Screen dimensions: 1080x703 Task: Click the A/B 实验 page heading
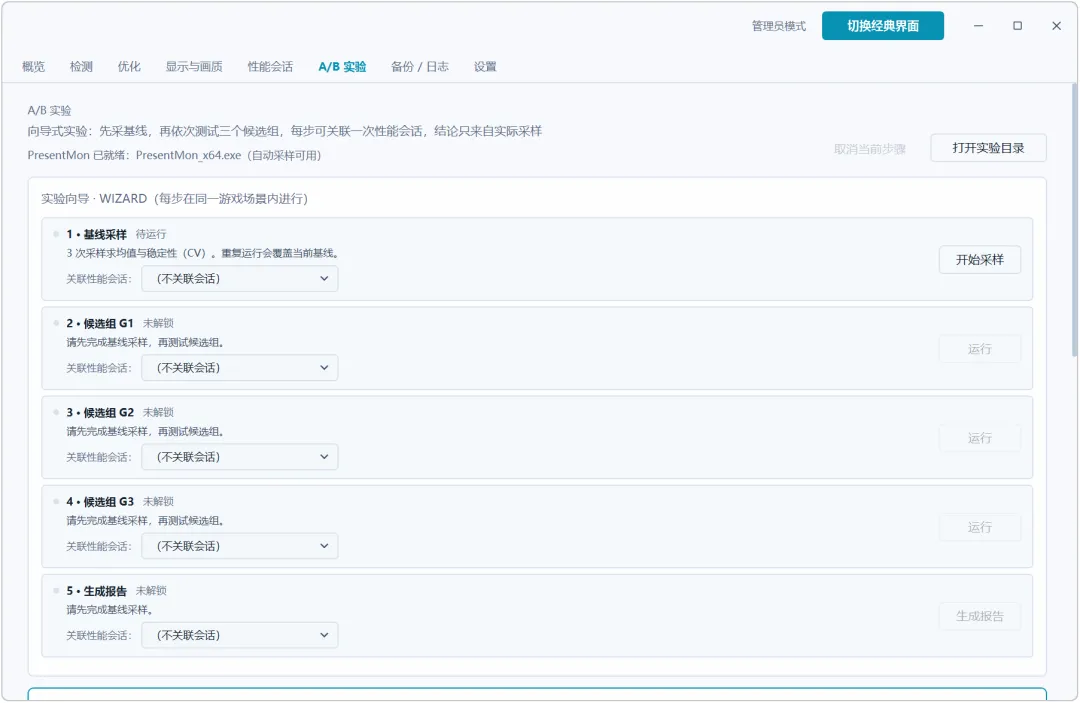(50, 111)
